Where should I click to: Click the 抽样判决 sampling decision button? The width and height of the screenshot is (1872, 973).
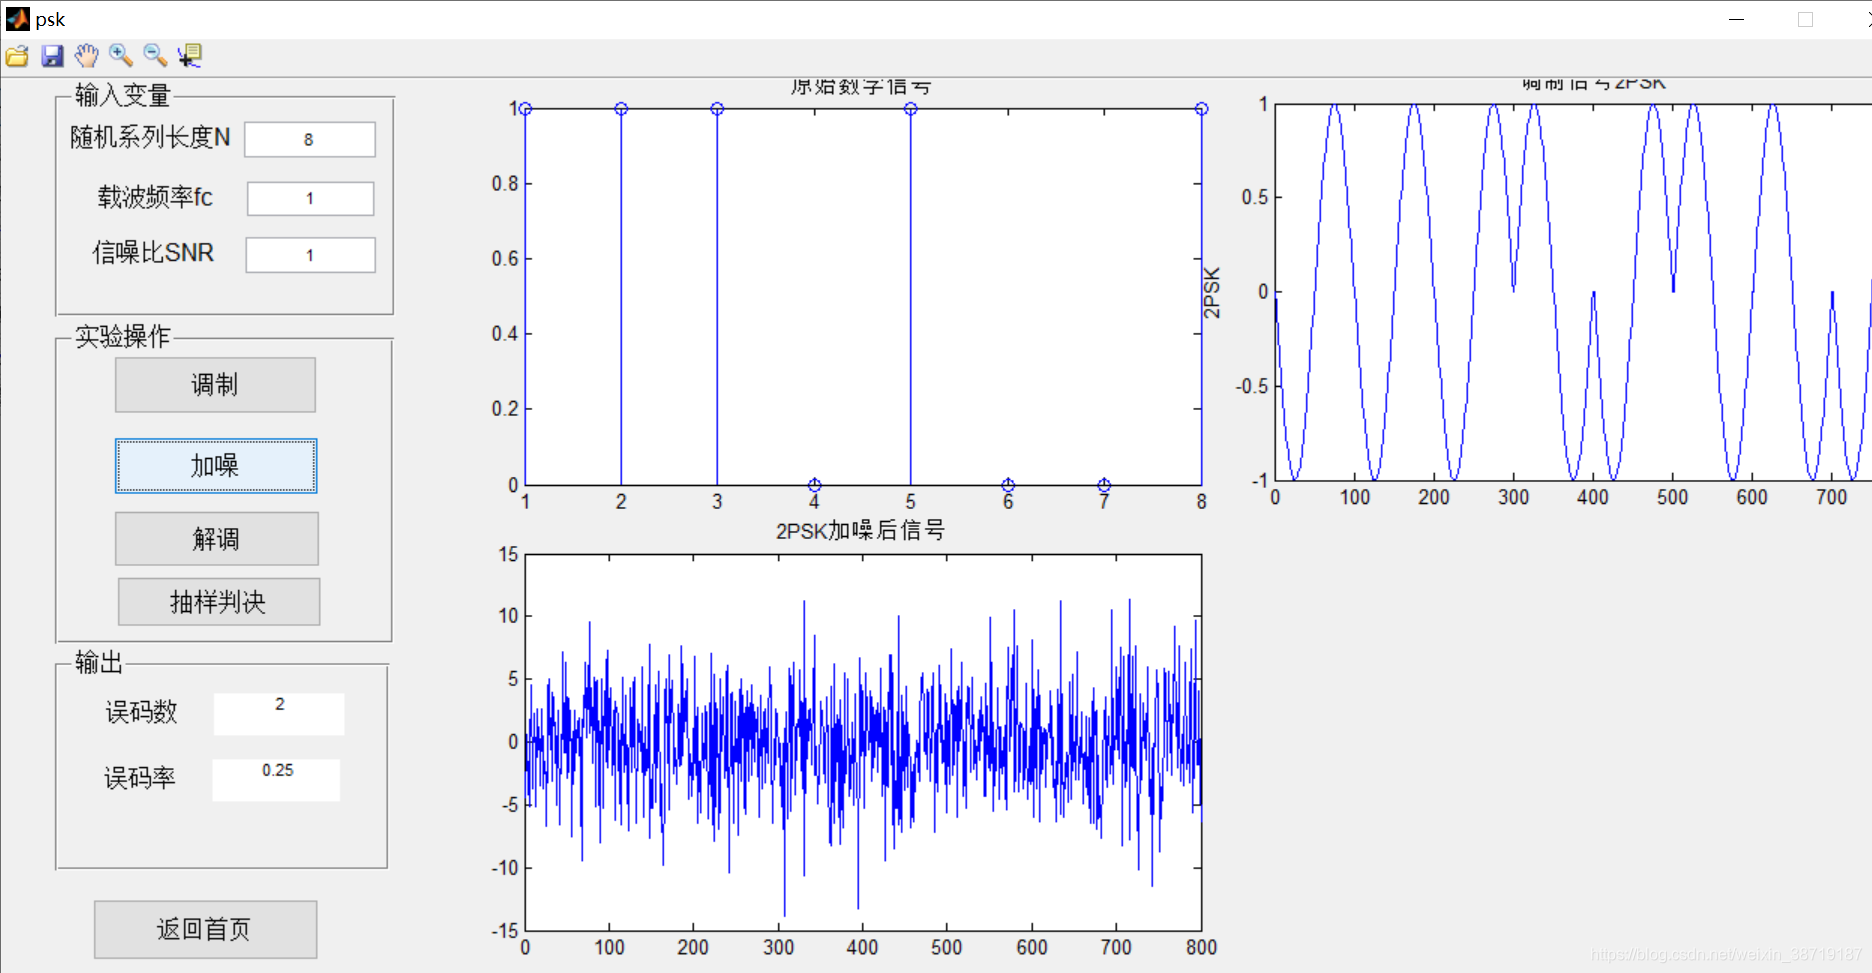click(219, 602)
